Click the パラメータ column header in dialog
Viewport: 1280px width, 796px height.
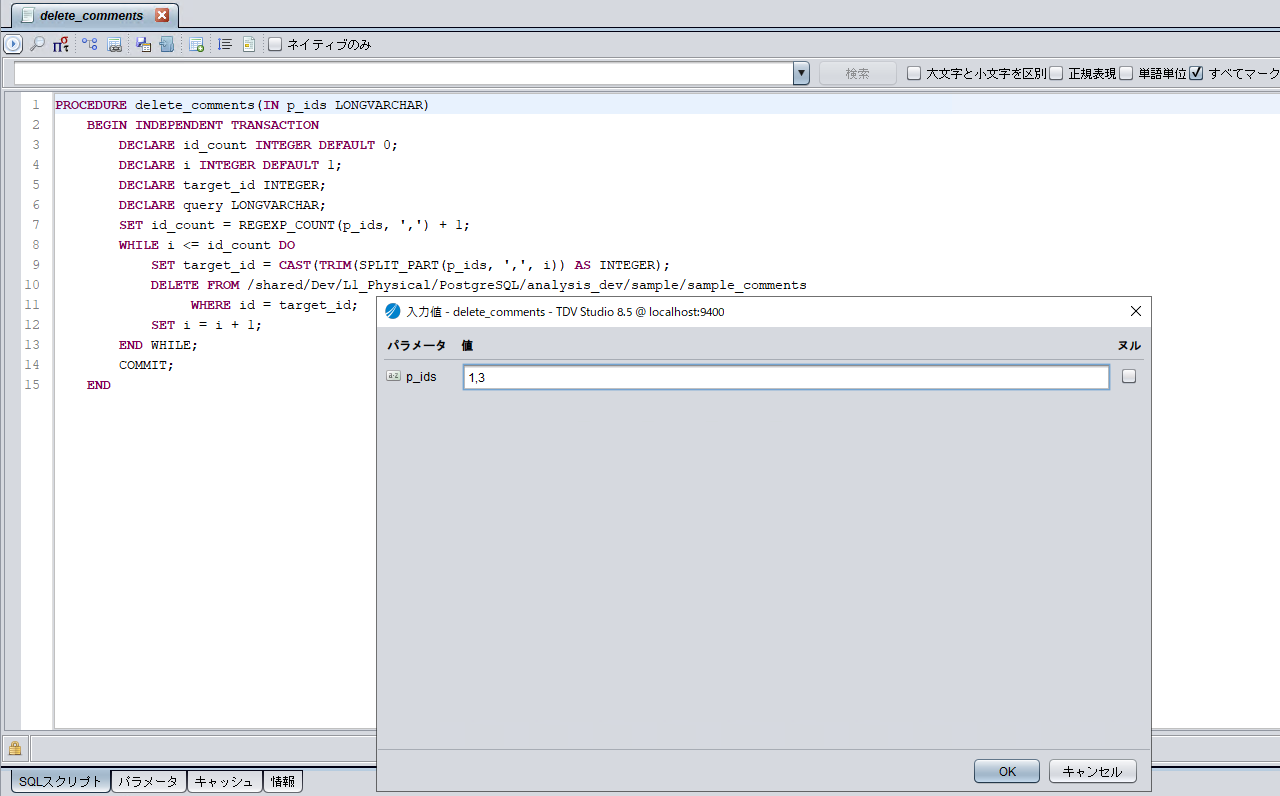tap(416, 345)
